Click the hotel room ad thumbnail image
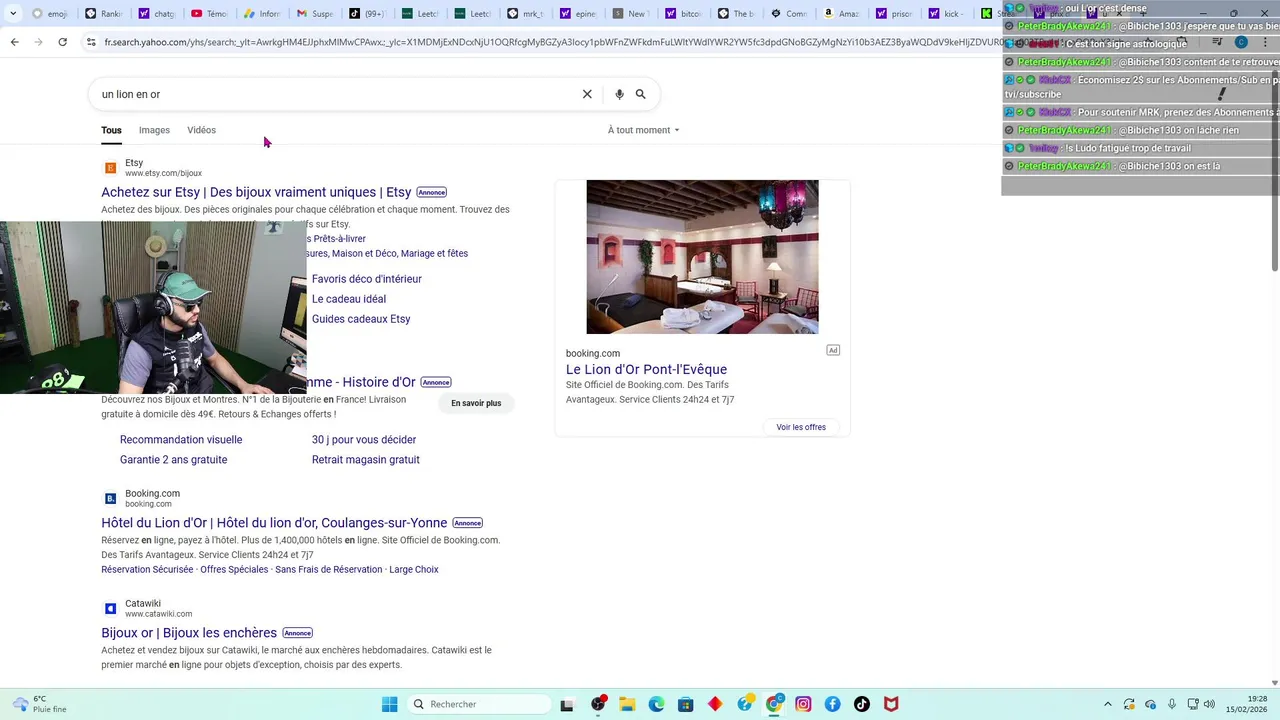 [702, 257]
